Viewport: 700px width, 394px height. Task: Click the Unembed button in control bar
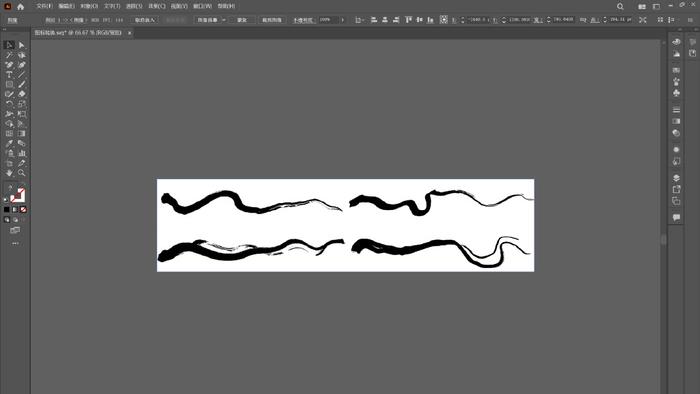[x=145, y=20]
